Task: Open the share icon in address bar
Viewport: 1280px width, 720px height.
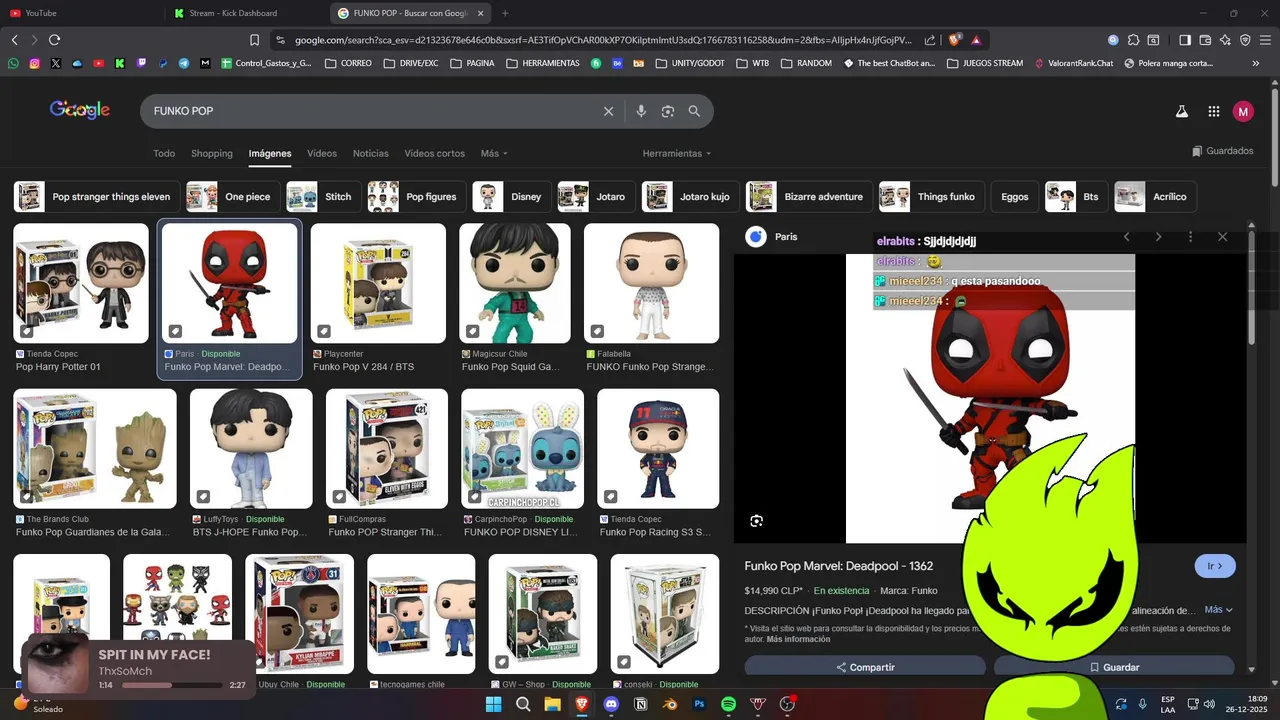Action: coord(930,40)
